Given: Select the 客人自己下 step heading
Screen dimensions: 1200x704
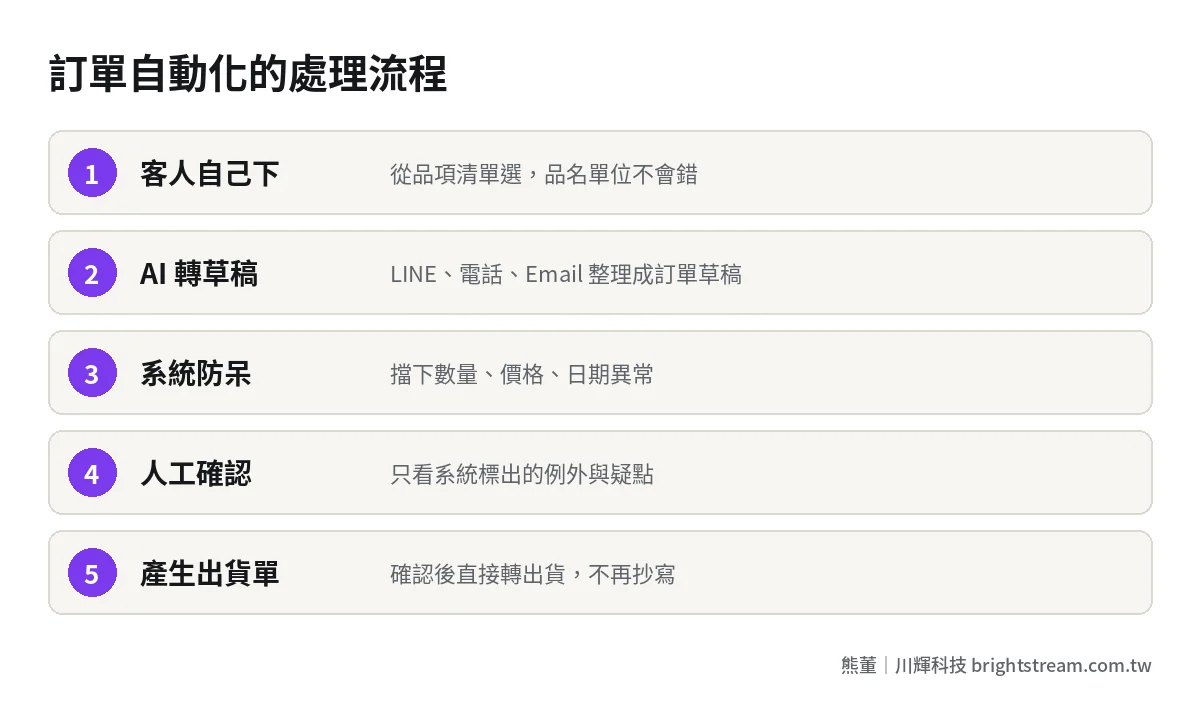Looking at the screenshot, I should tap(209, 174).
